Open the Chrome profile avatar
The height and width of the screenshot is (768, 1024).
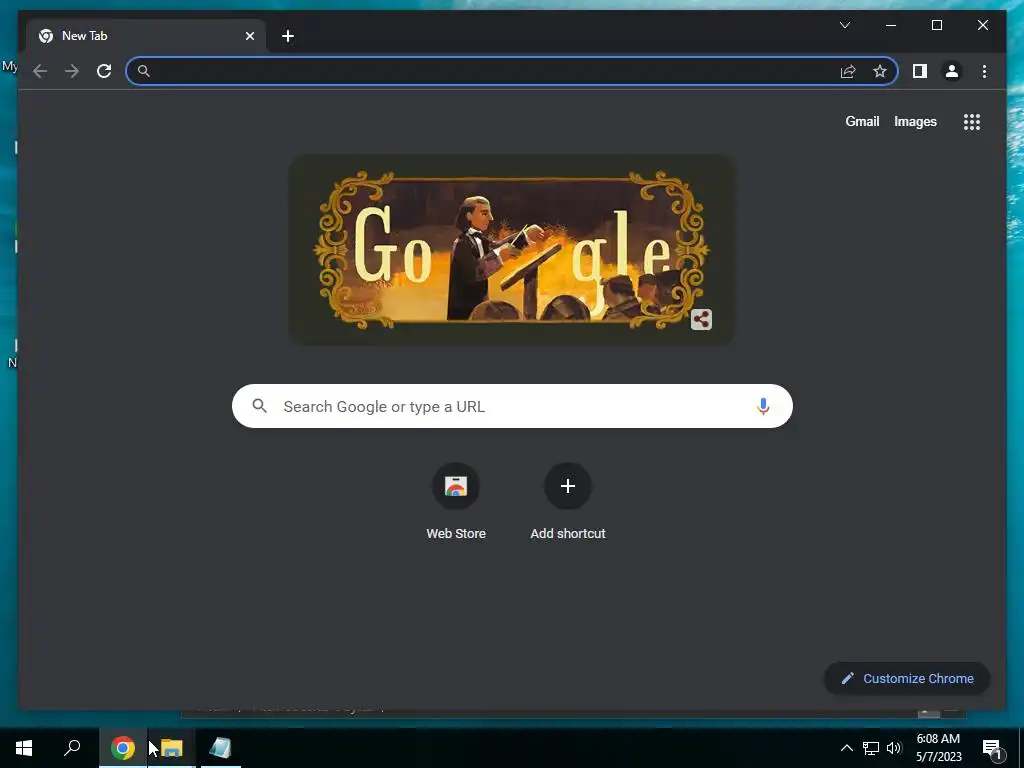(x=952, y=71)
